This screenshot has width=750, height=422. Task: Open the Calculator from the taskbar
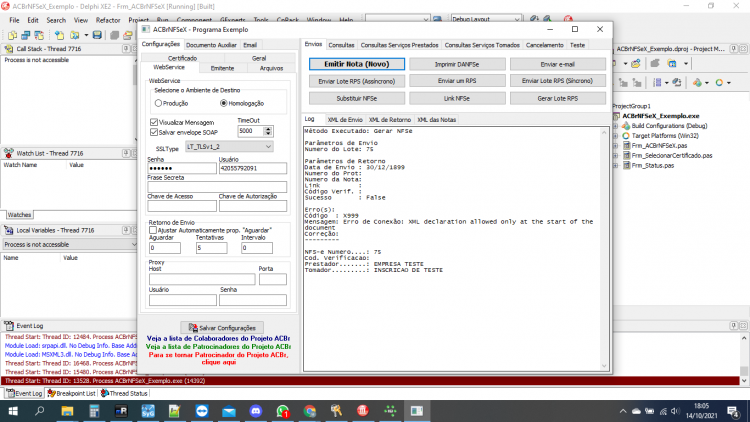click(x=94, y=411)
